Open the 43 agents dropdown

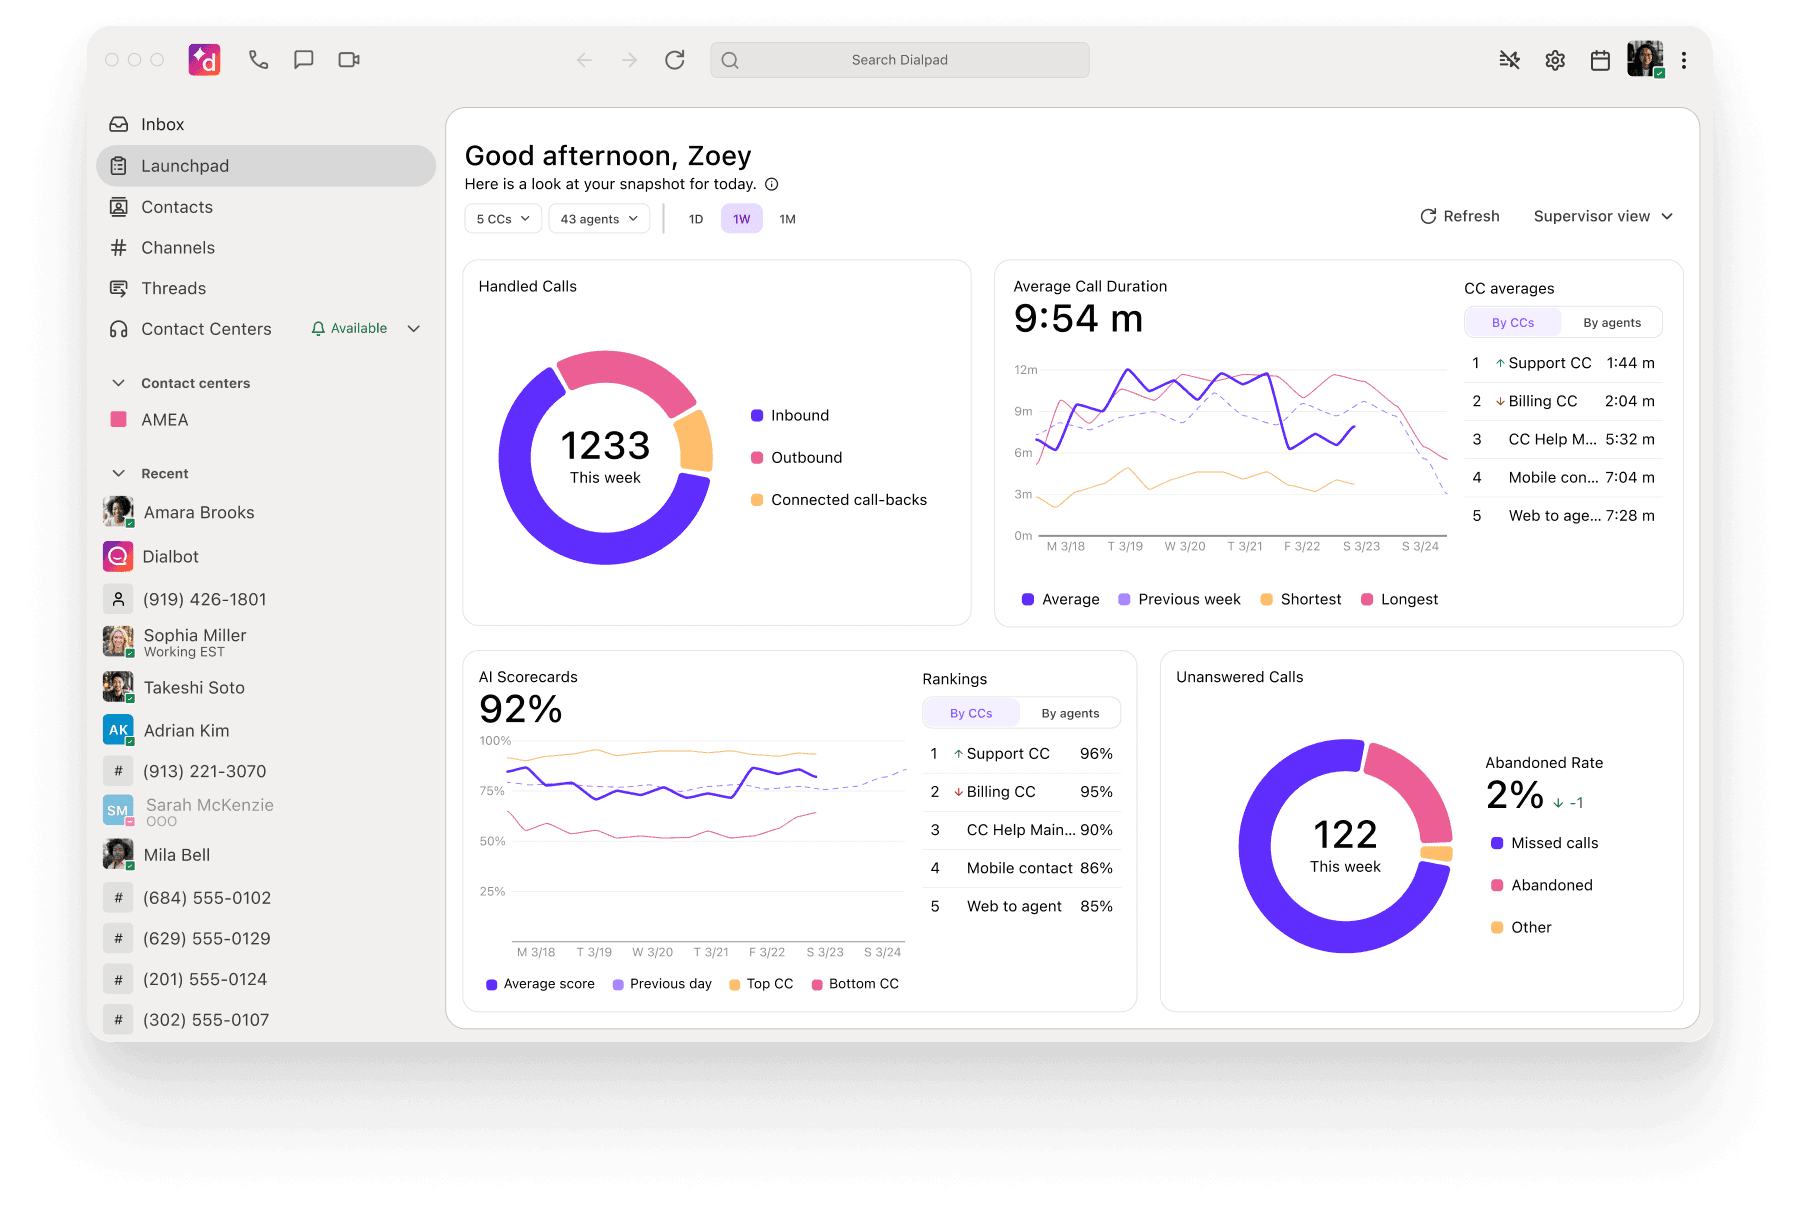599,219
